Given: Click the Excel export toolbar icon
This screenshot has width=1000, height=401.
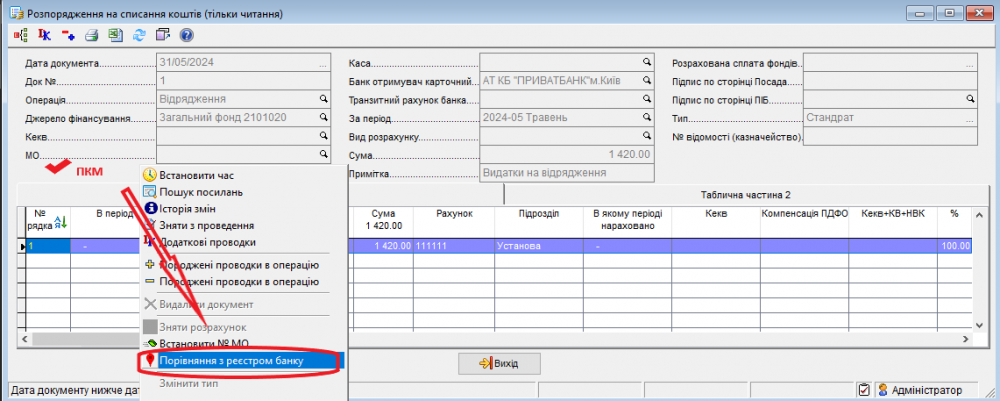Looking at the screenshot, I should pyautogui.click(x=115, y=35).
